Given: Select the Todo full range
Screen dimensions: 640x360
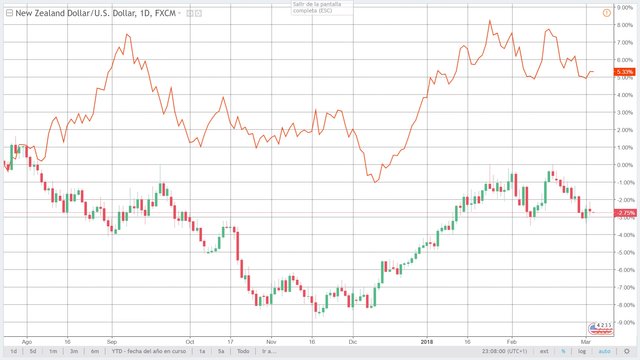Looking at the screenshot, I should pos(243,351).
